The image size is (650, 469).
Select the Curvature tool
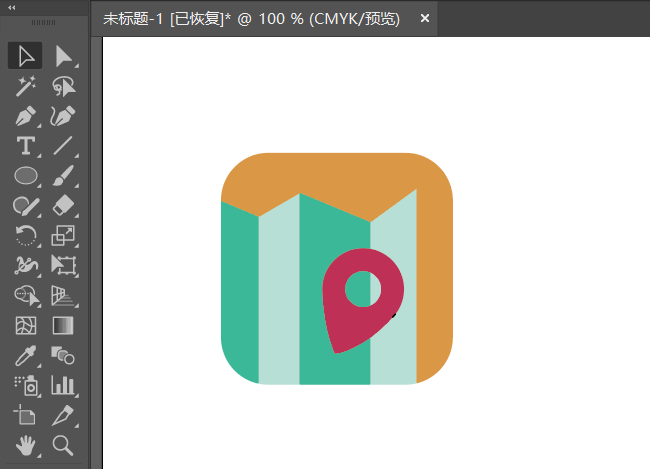coord(63,116)
